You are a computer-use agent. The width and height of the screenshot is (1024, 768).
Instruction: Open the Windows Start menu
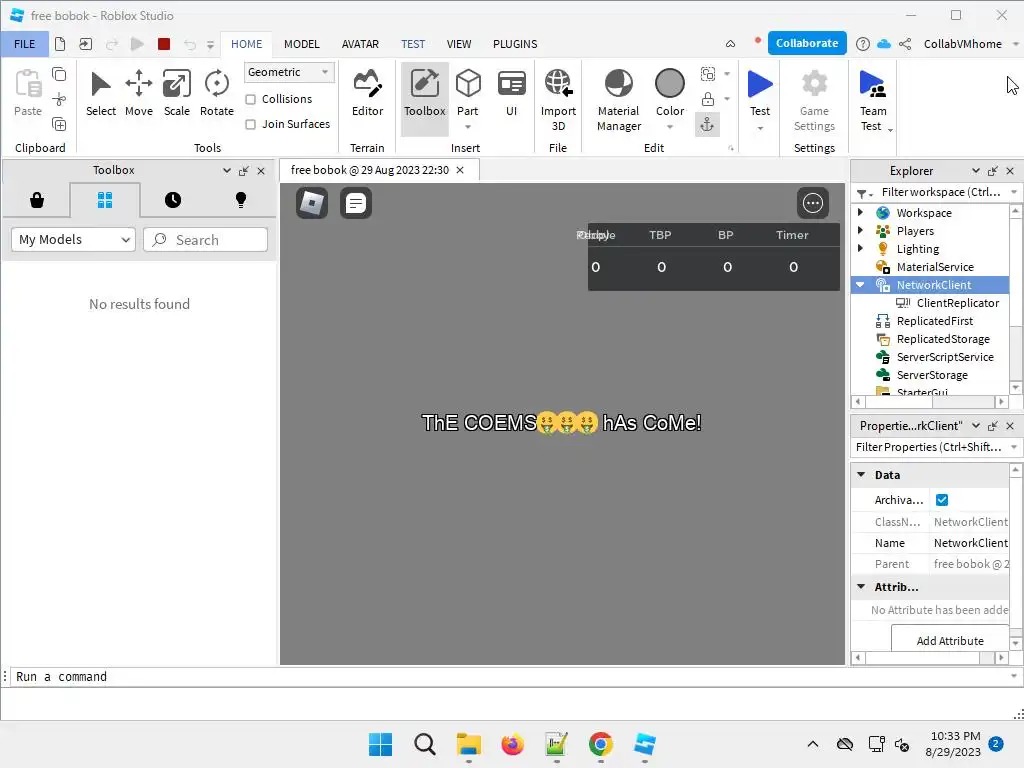pos(380,744)
